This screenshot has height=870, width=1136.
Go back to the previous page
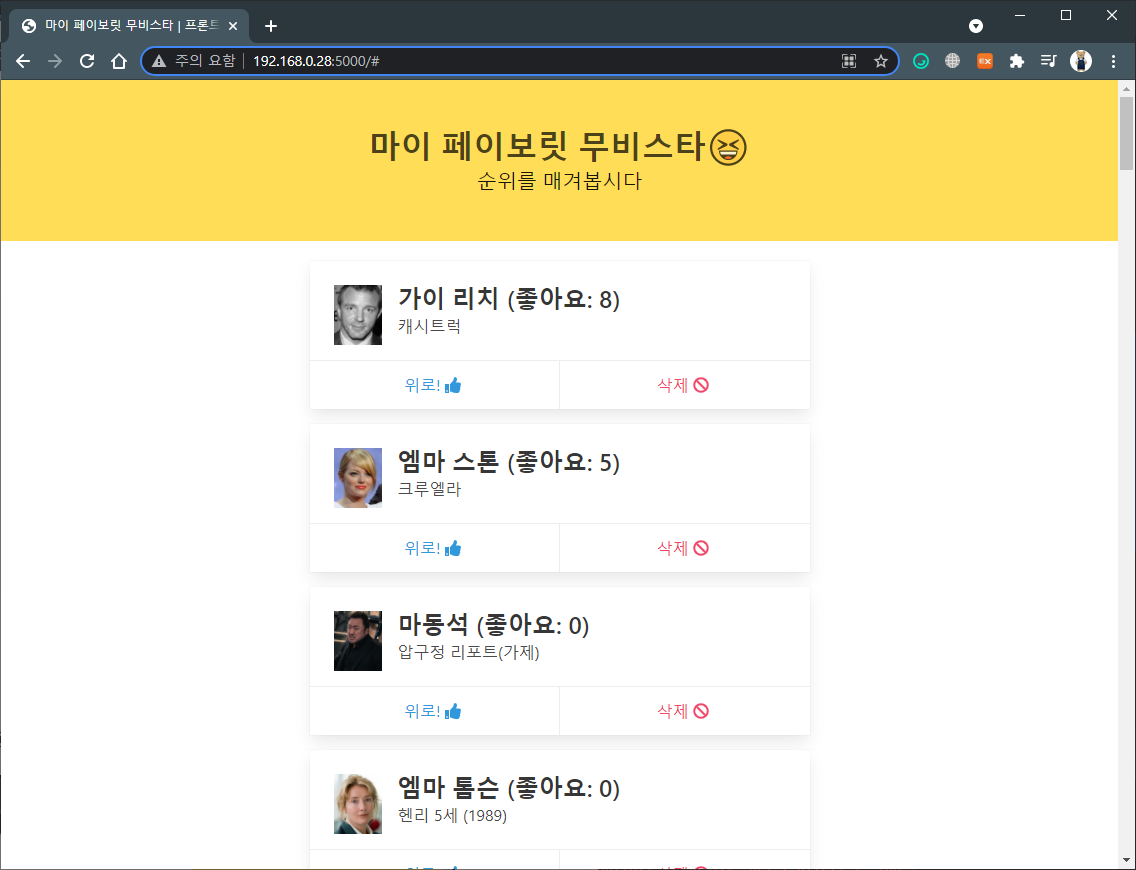coord(23,61)
